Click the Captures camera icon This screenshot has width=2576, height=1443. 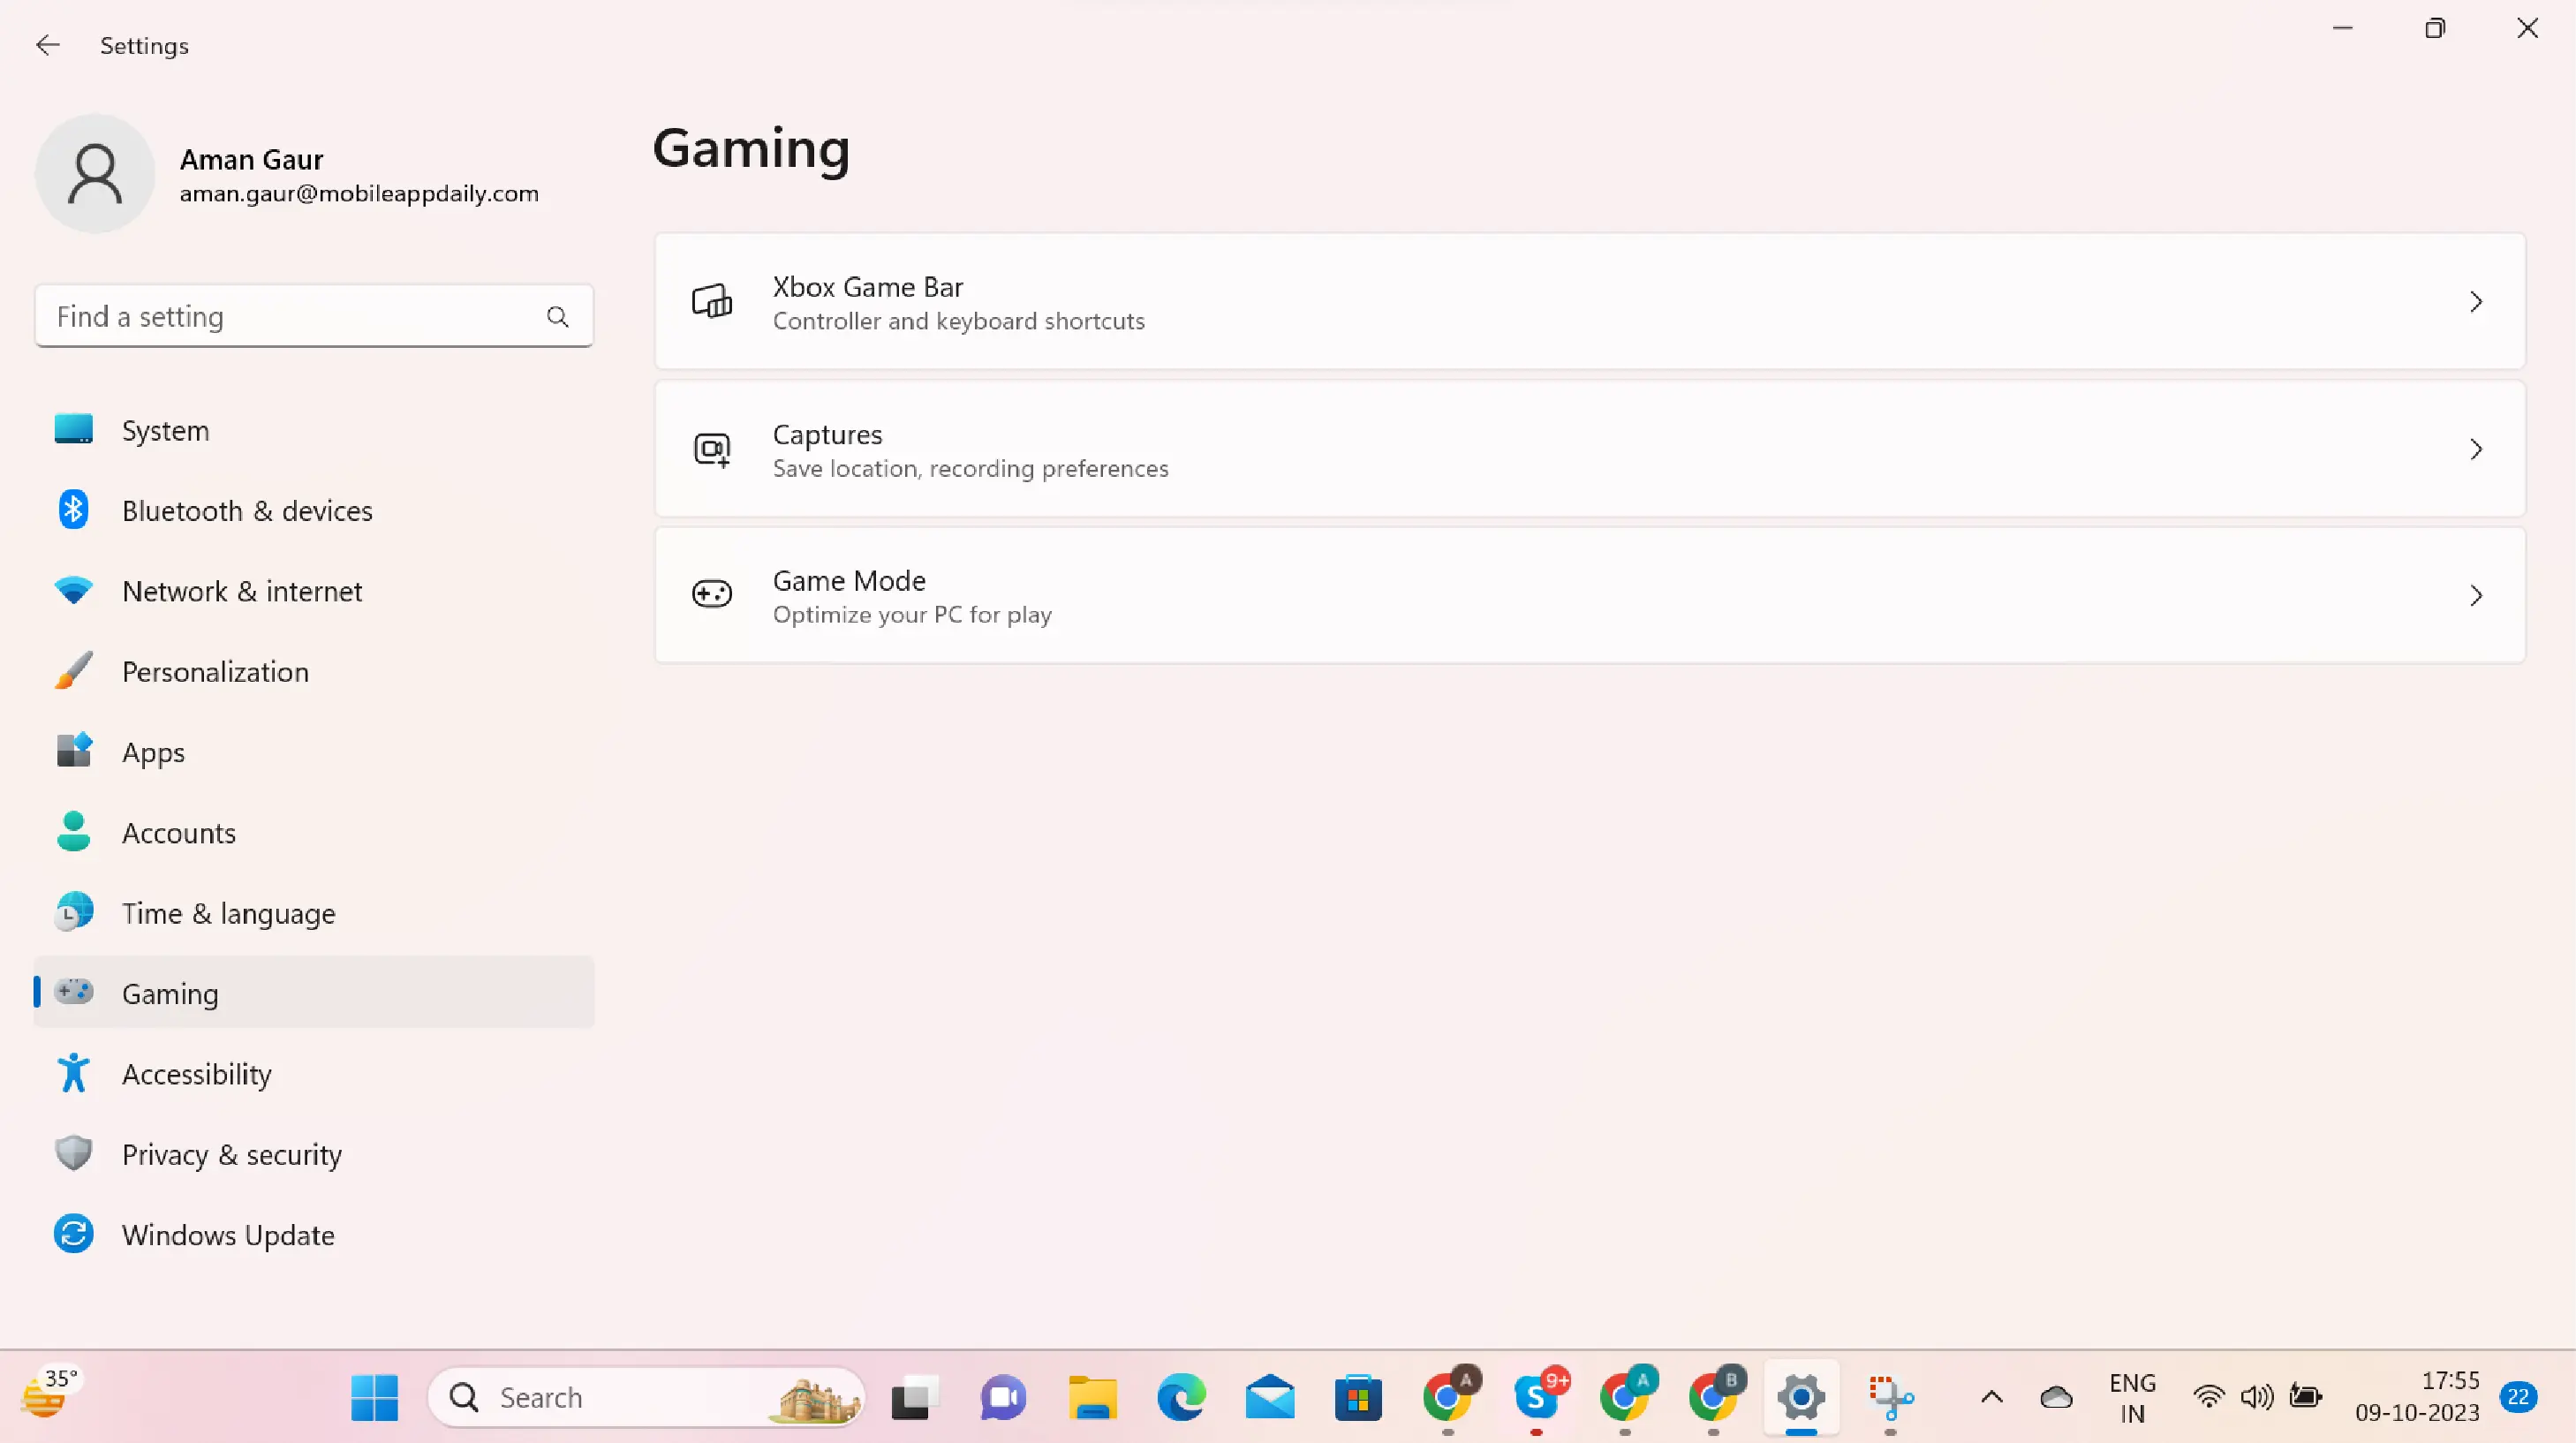[x=712, y=449]
